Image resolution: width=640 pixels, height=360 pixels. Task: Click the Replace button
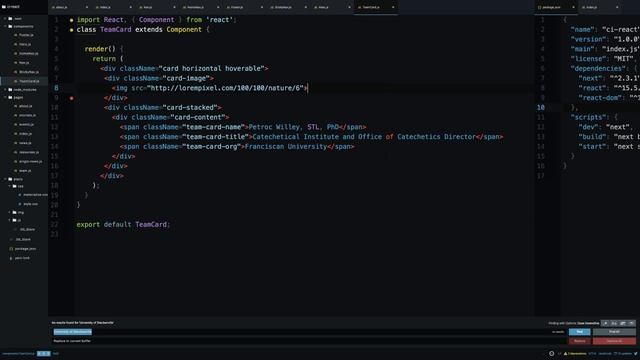pyautogui.click(x=579, y=341)
